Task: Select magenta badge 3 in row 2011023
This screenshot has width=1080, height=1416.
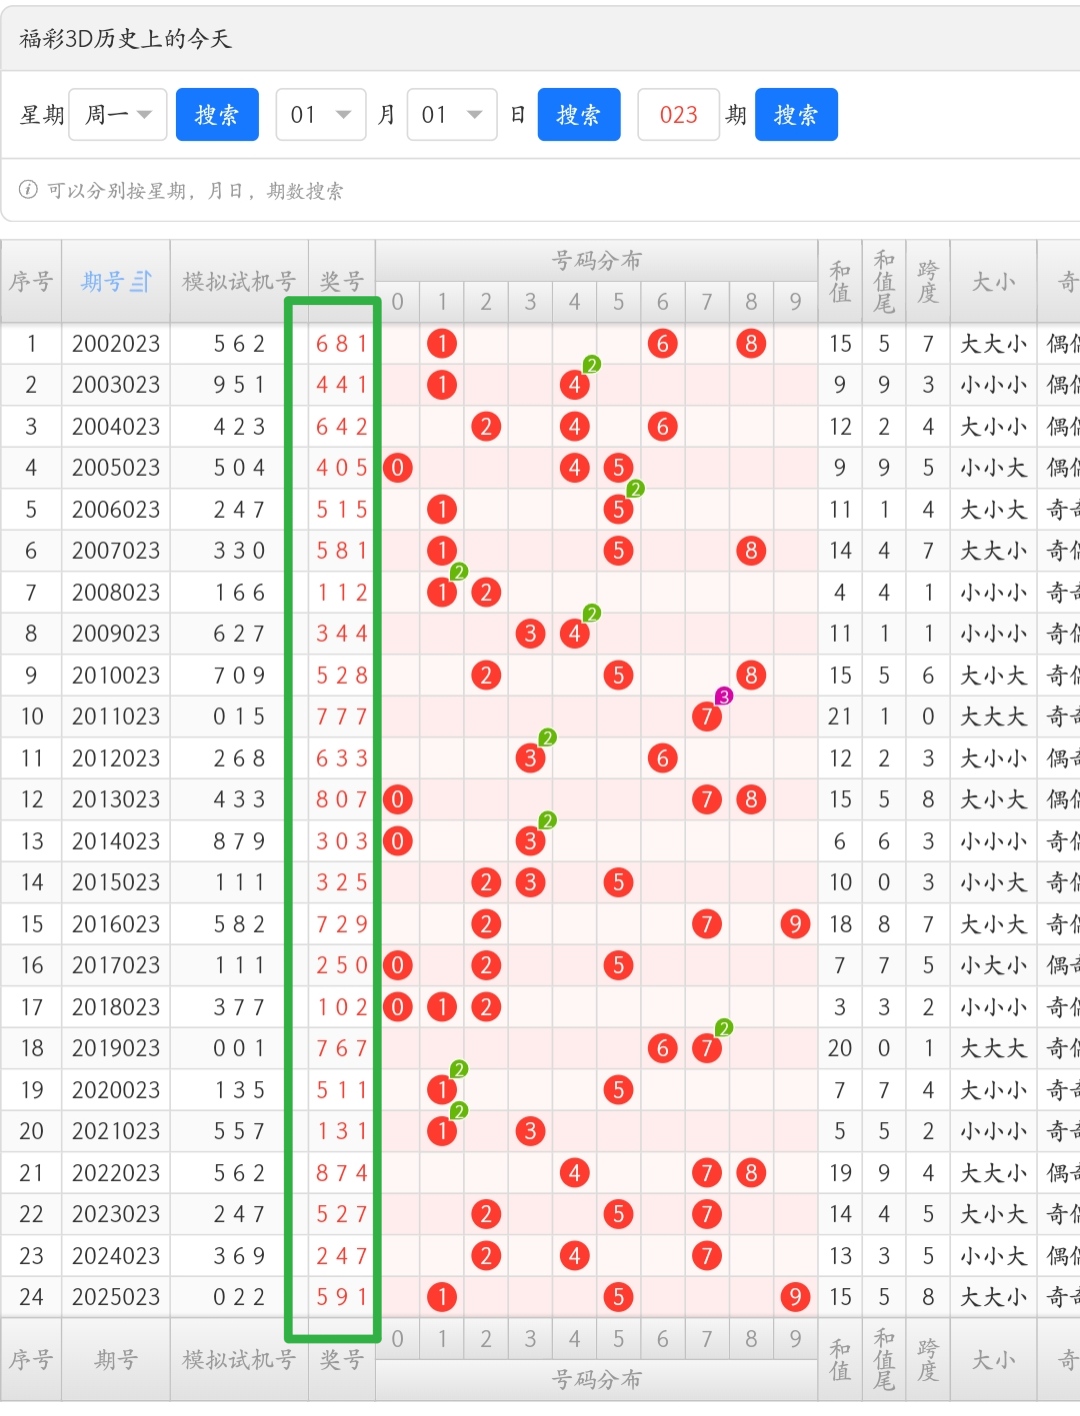Action: point(724,696)
